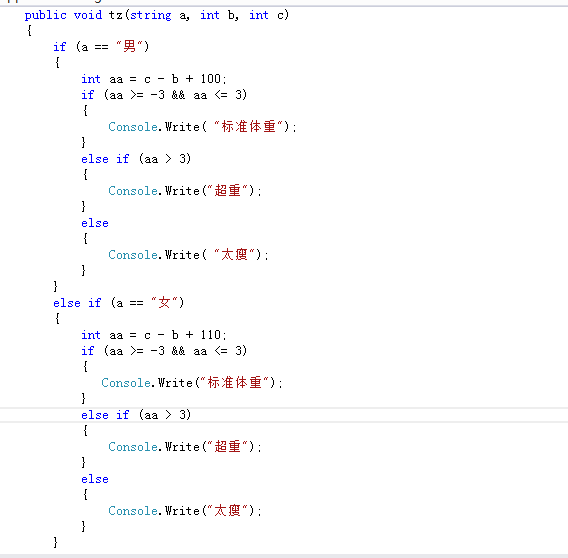Click the number 100 in the male branch
568x558 pixels.
click(211, 79)
